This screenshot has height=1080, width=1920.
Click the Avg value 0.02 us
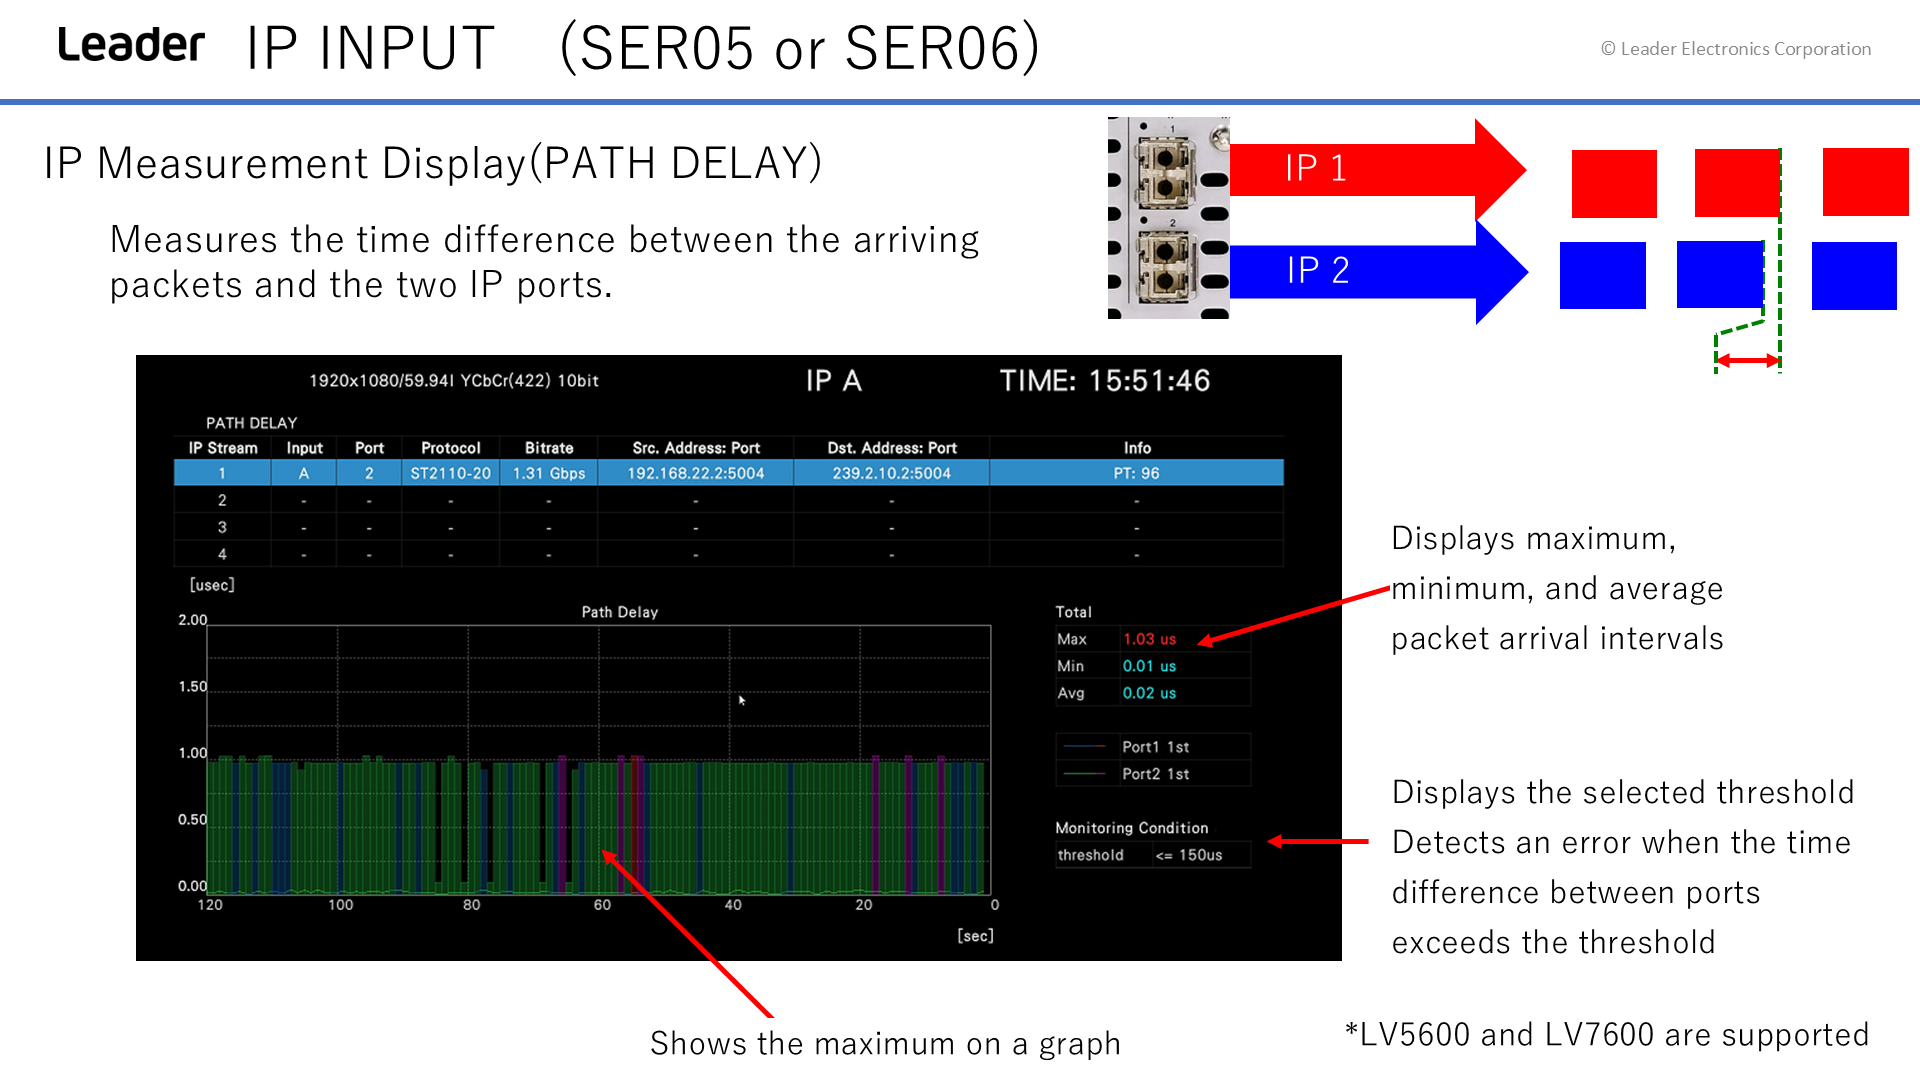(1149, 693)
